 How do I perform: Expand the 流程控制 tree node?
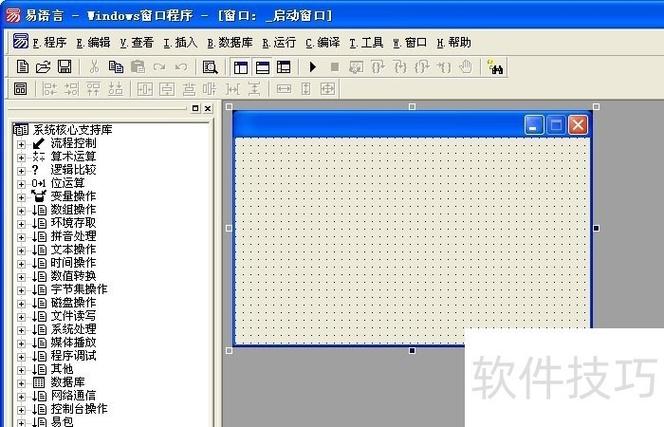tap(21, 144)
